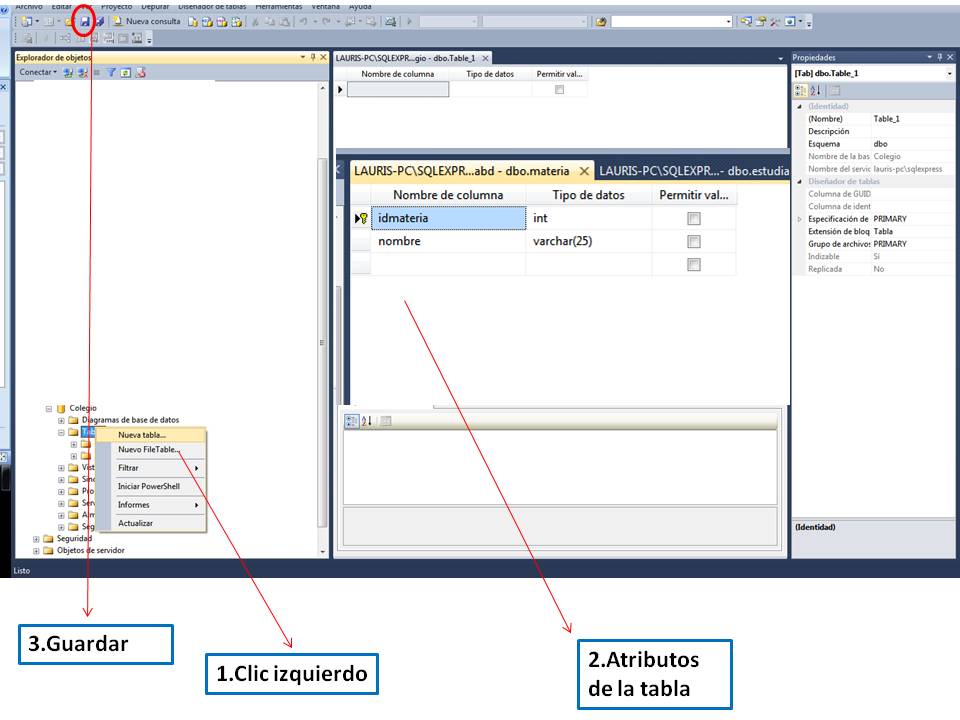The image size is (960, 720).
Task: Click the nombre cell in the column grid
Action: coord(400,241)
